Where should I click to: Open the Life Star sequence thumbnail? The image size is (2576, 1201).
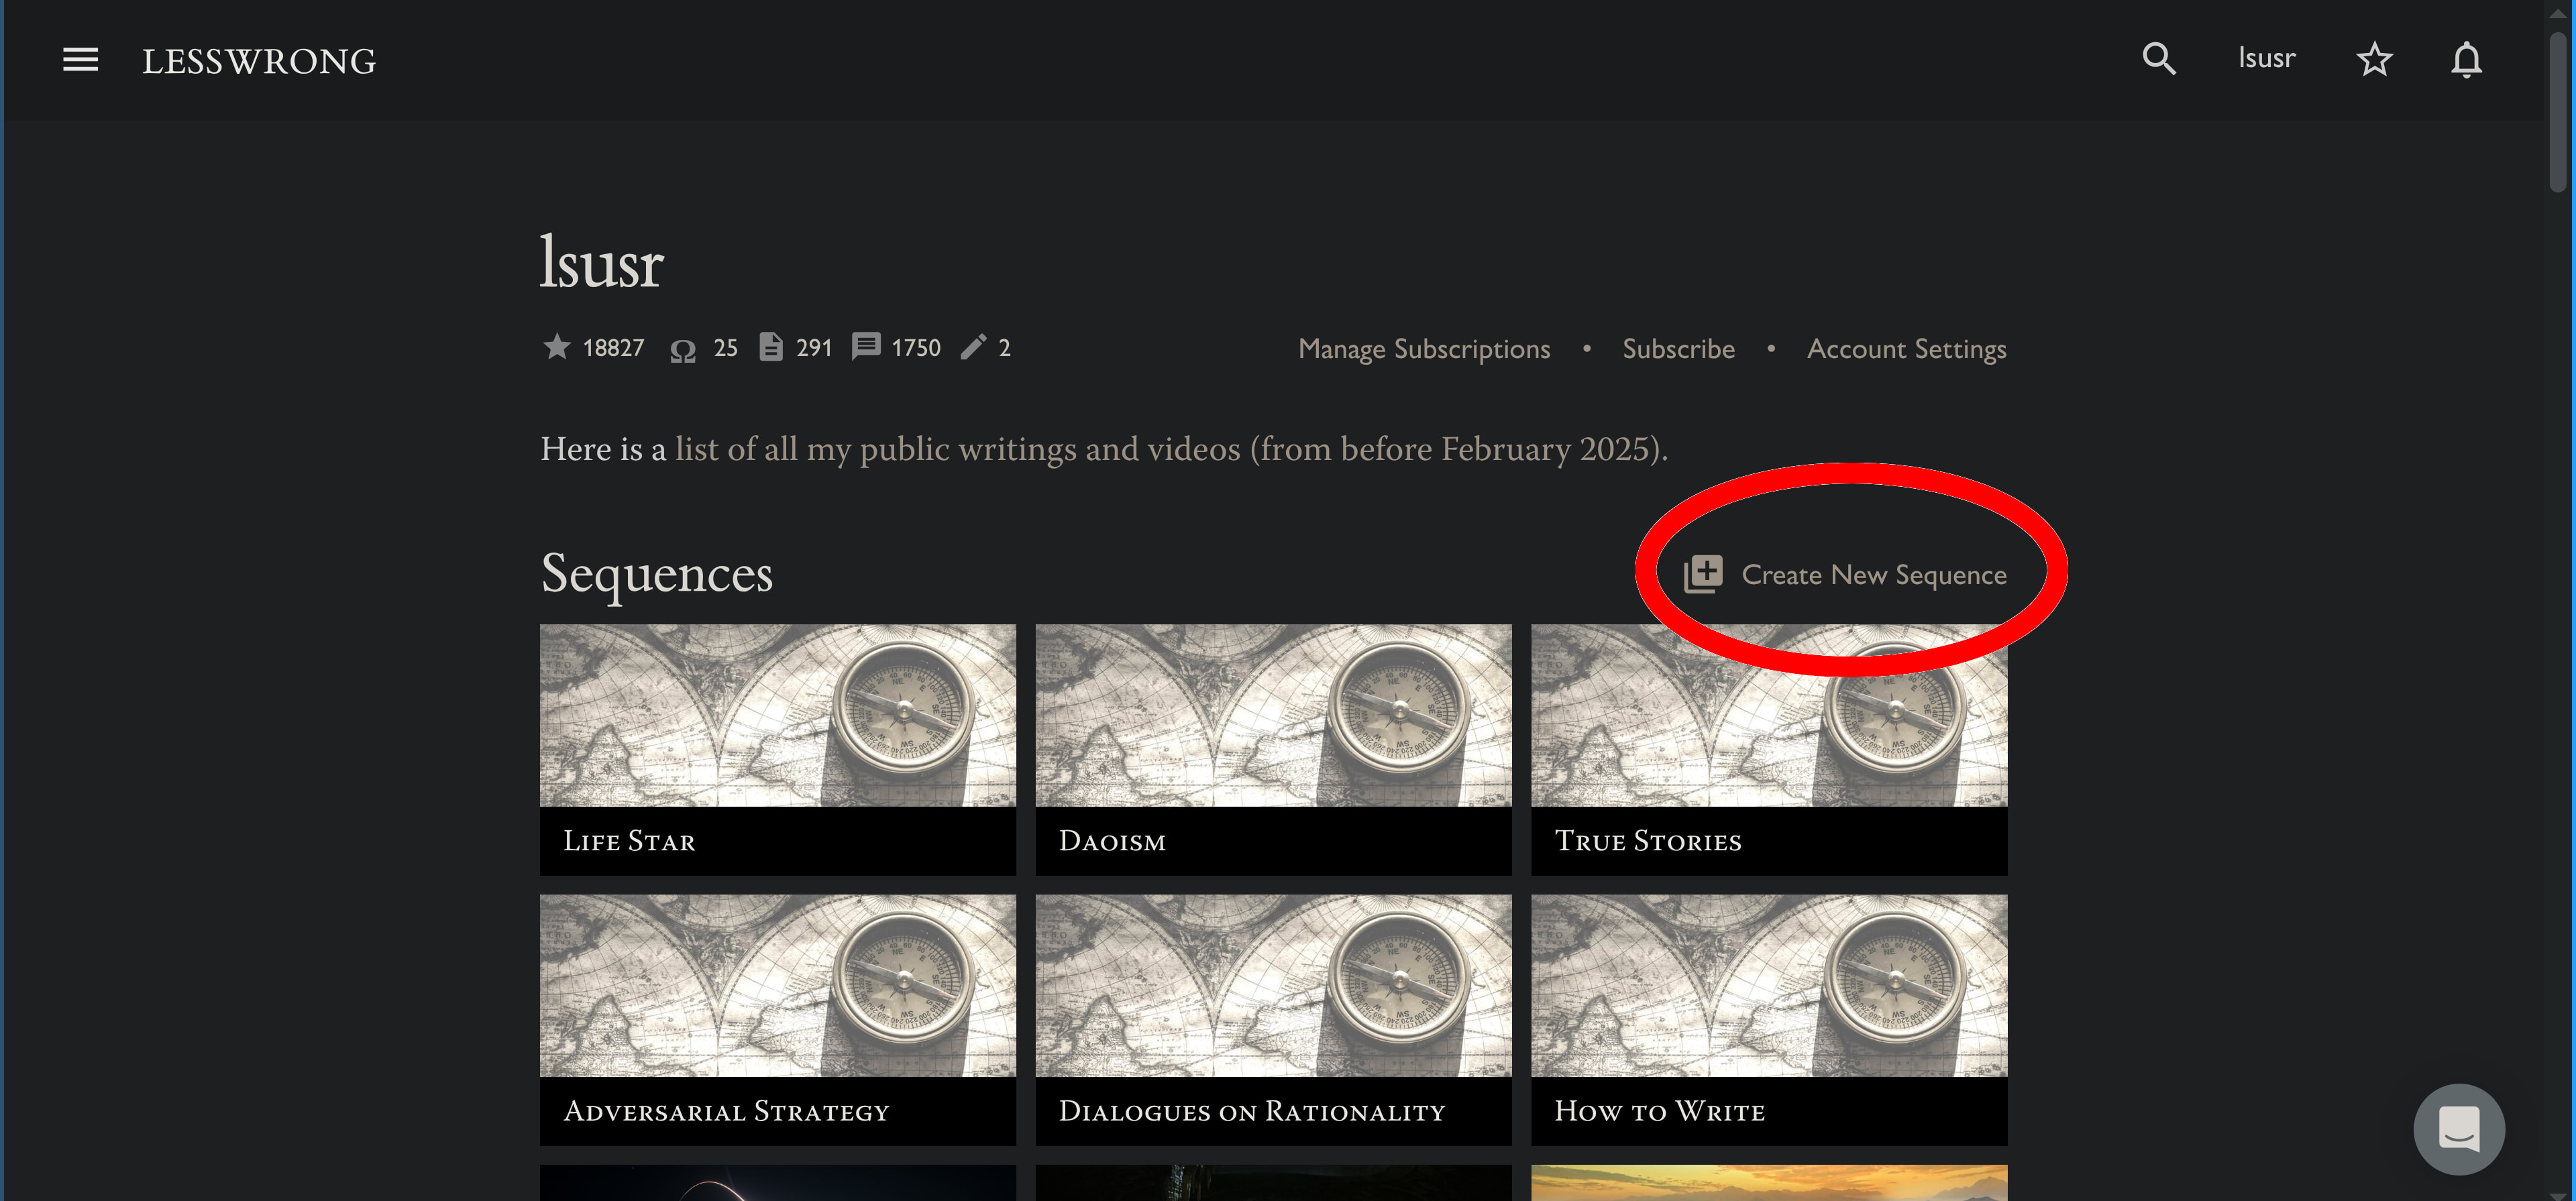click(777, 715)
